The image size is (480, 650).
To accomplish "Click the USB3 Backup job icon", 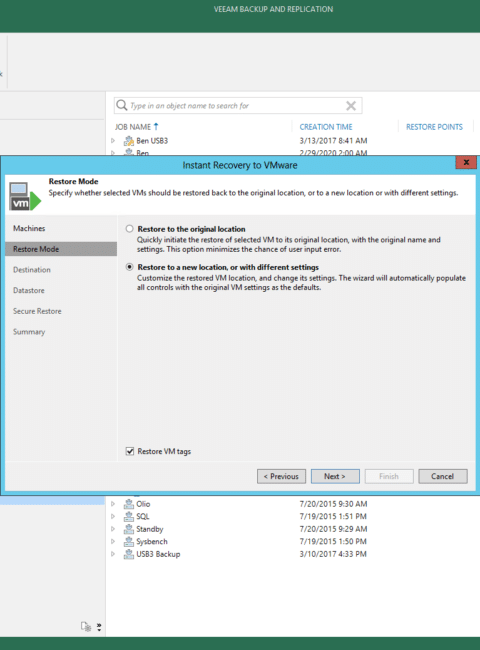I will [129, 554].
